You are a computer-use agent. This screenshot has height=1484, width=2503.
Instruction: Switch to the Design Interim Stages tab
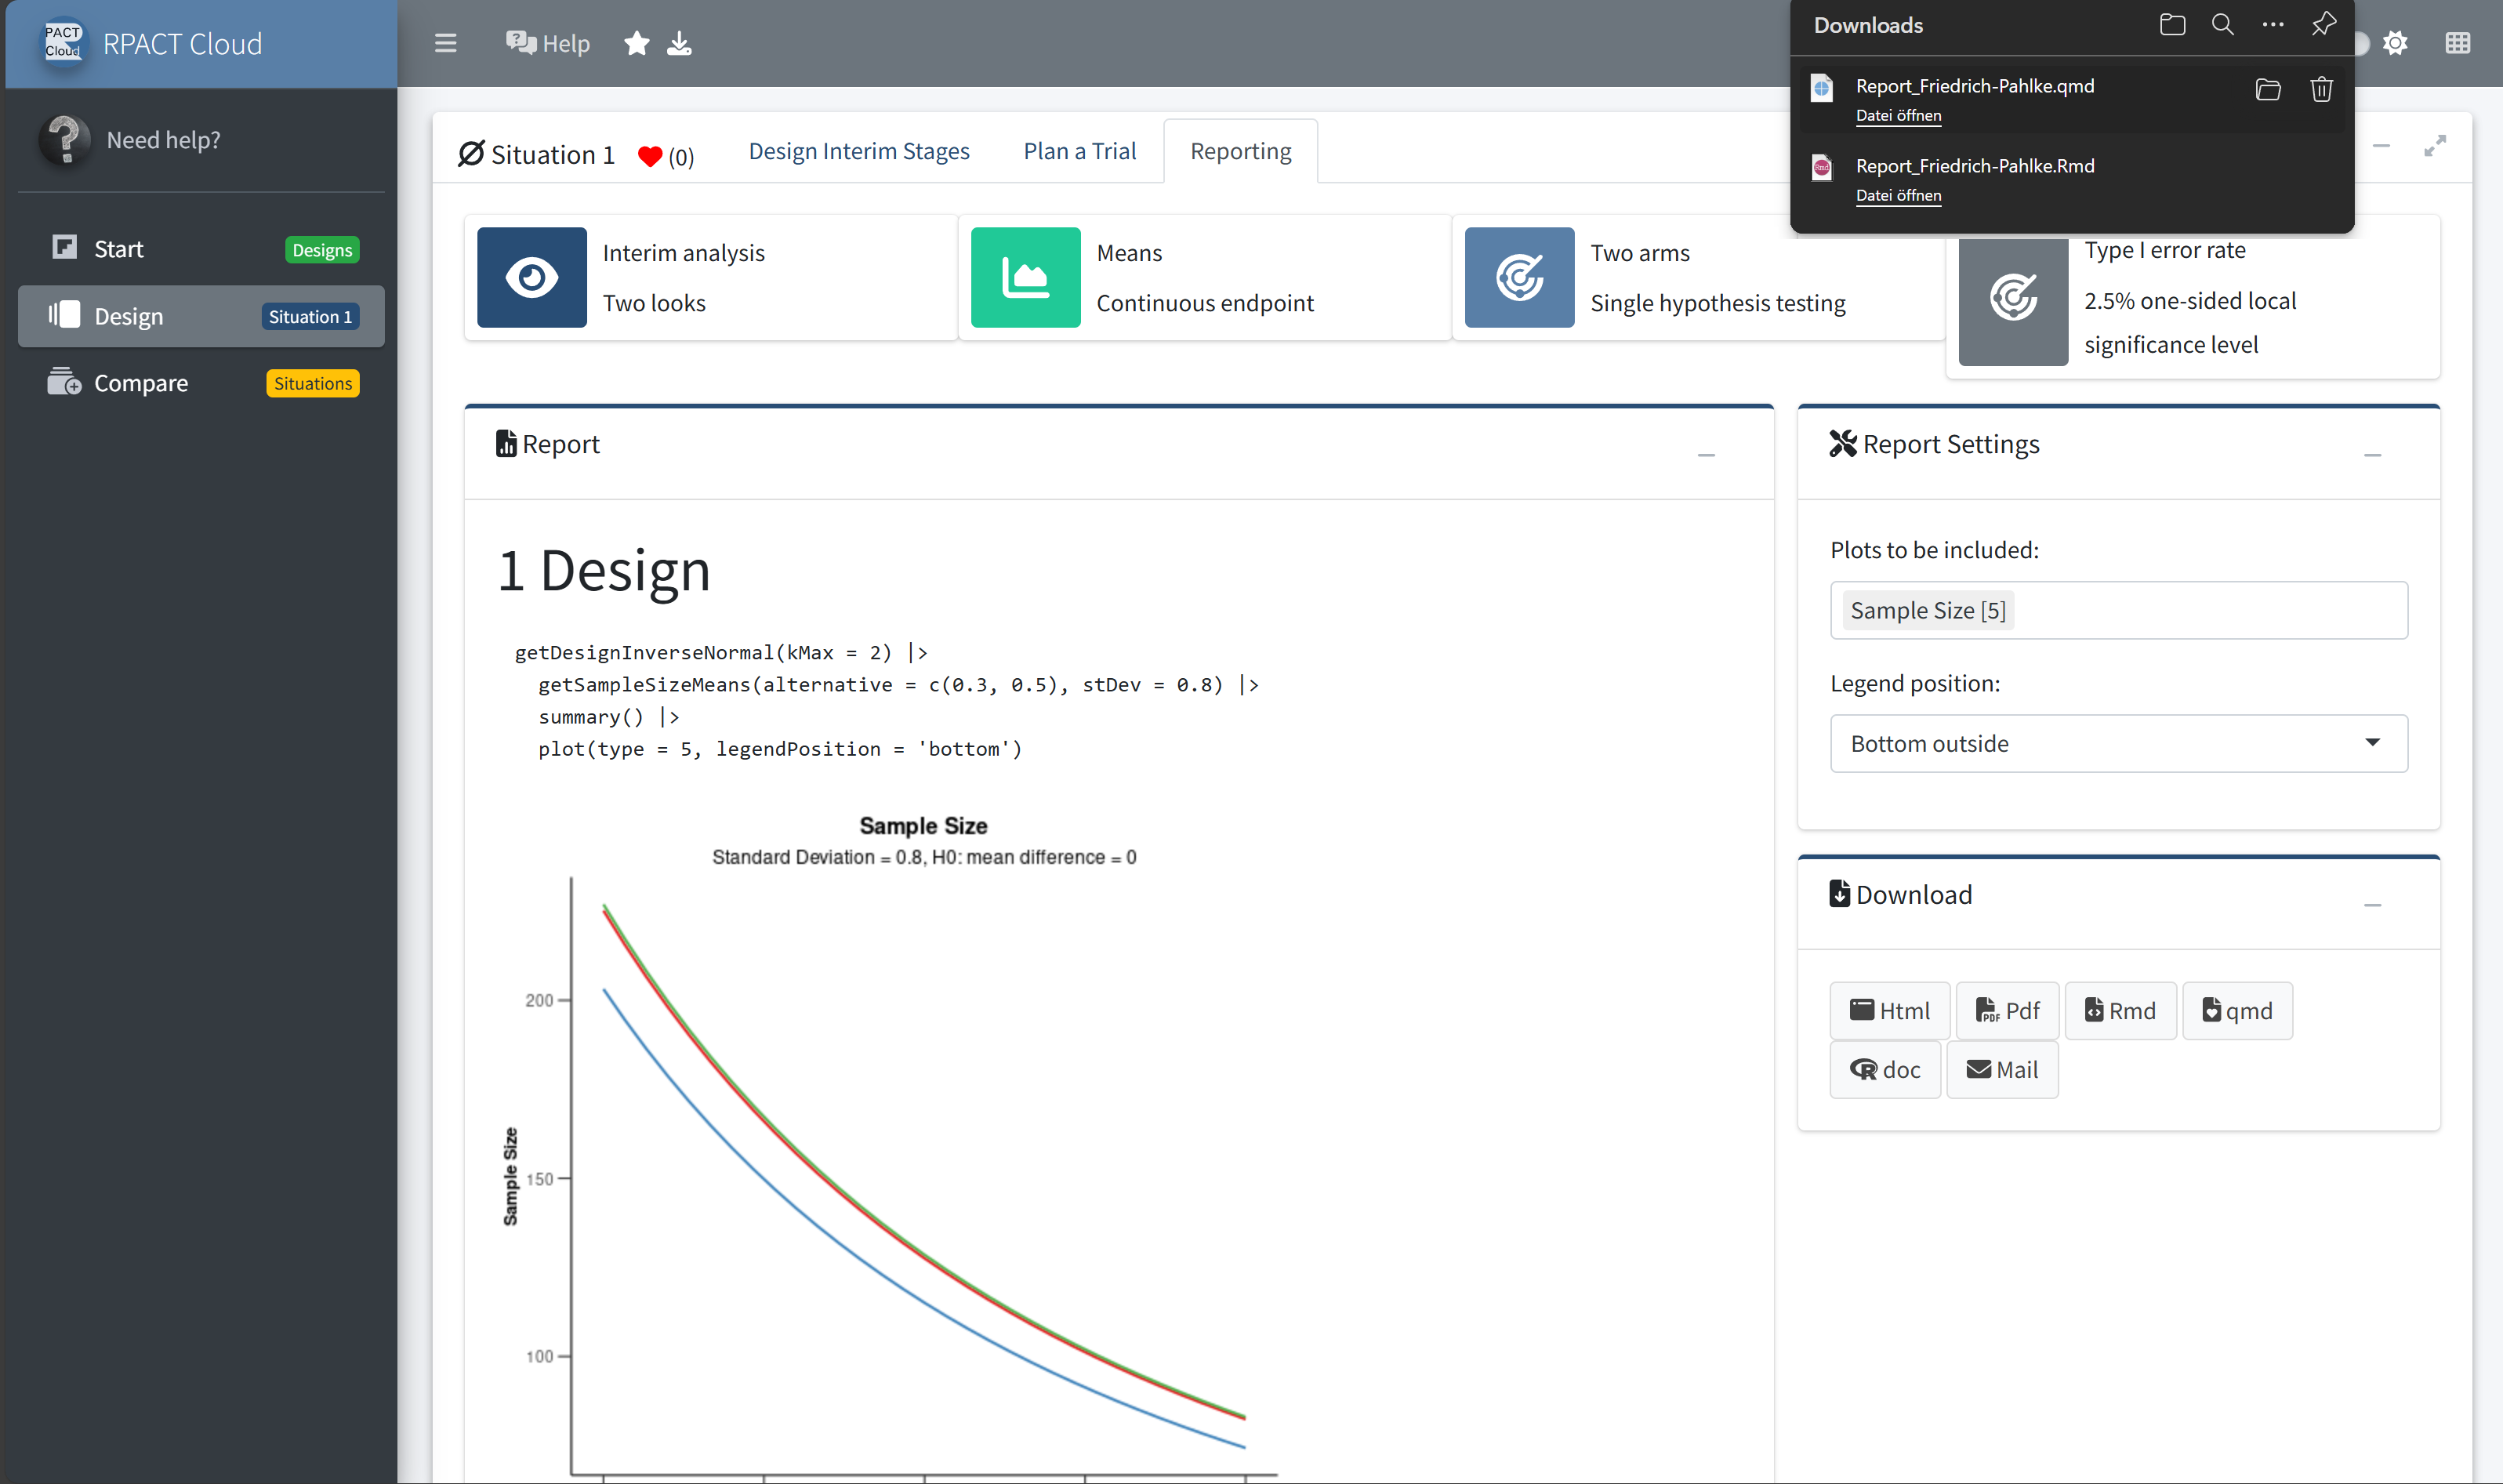859,151
